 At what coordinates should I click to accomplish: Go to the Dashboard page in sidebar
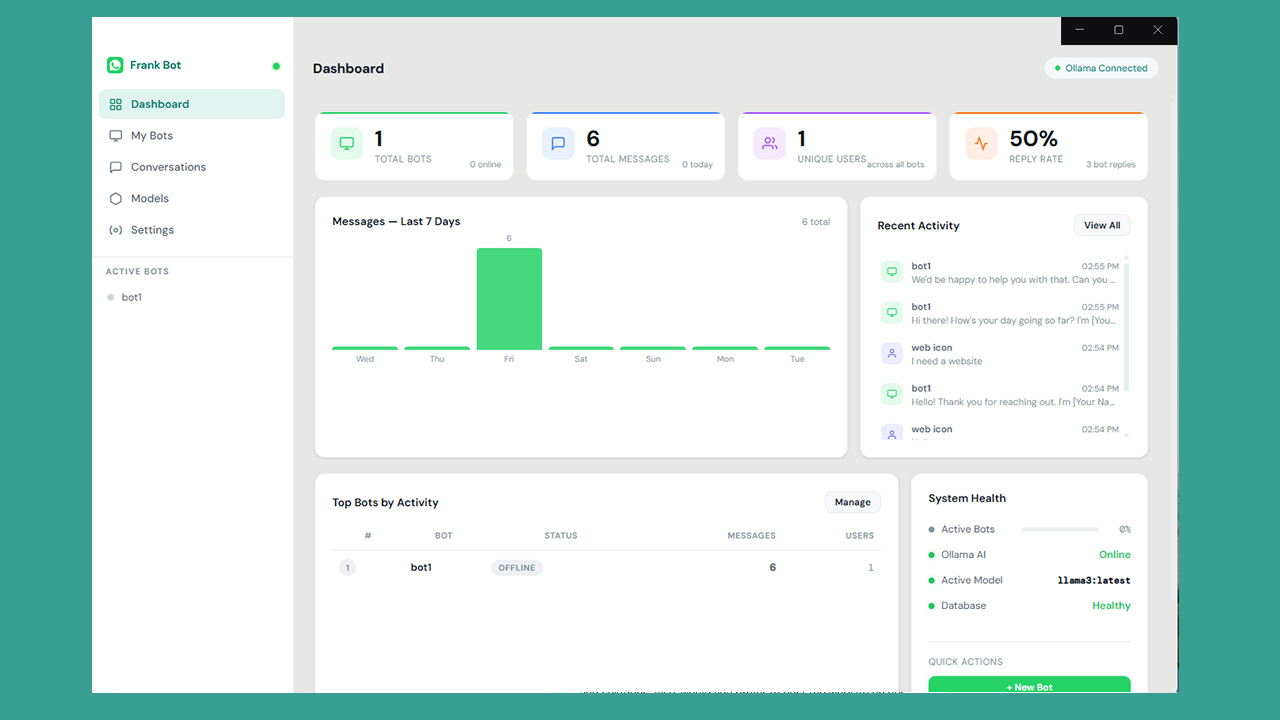point(191,104)
